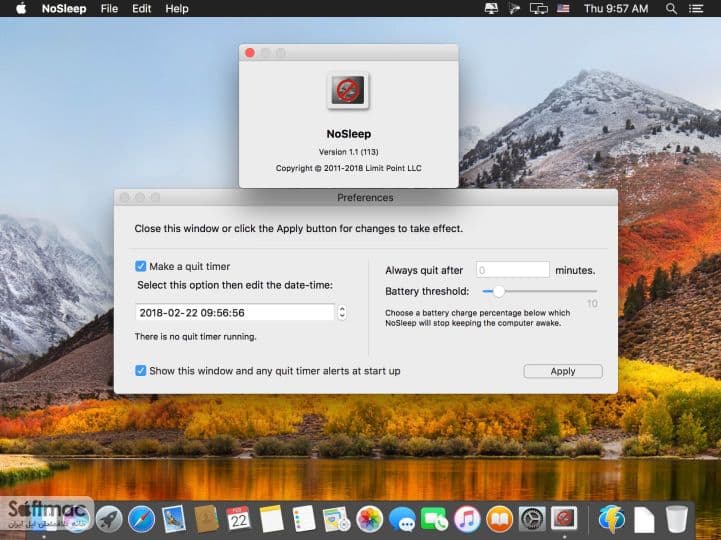
Task: Click 'Copyright © 2011-2018 Limit Point LLC' text
Action: pyautogui.click(x=349, y=168)
